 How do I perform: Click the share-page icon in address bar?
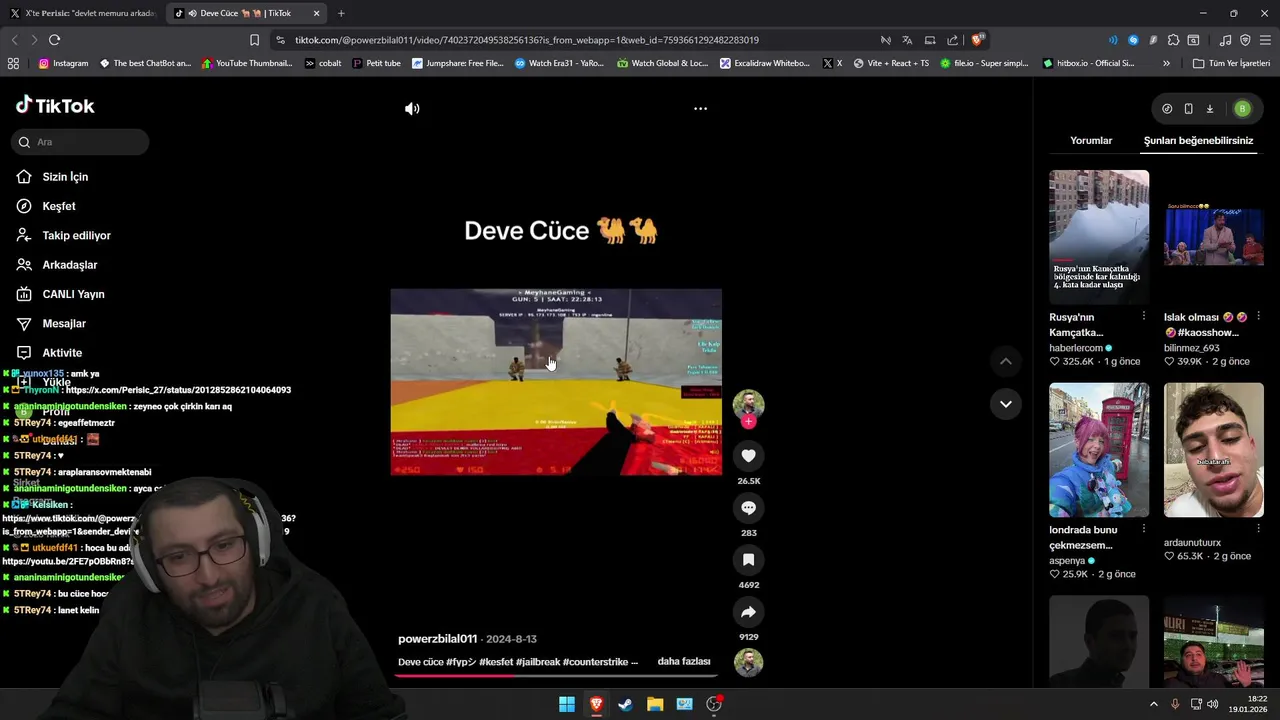[952, 40]
